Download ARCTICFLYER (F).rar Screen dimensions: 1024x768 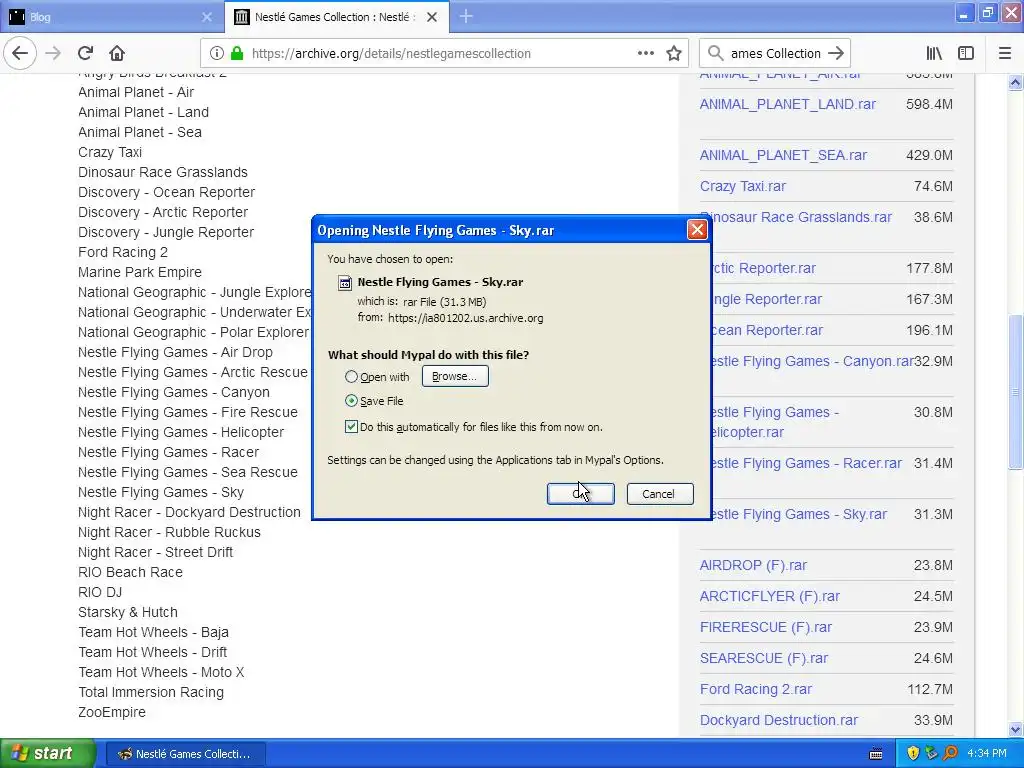[769, 596]
